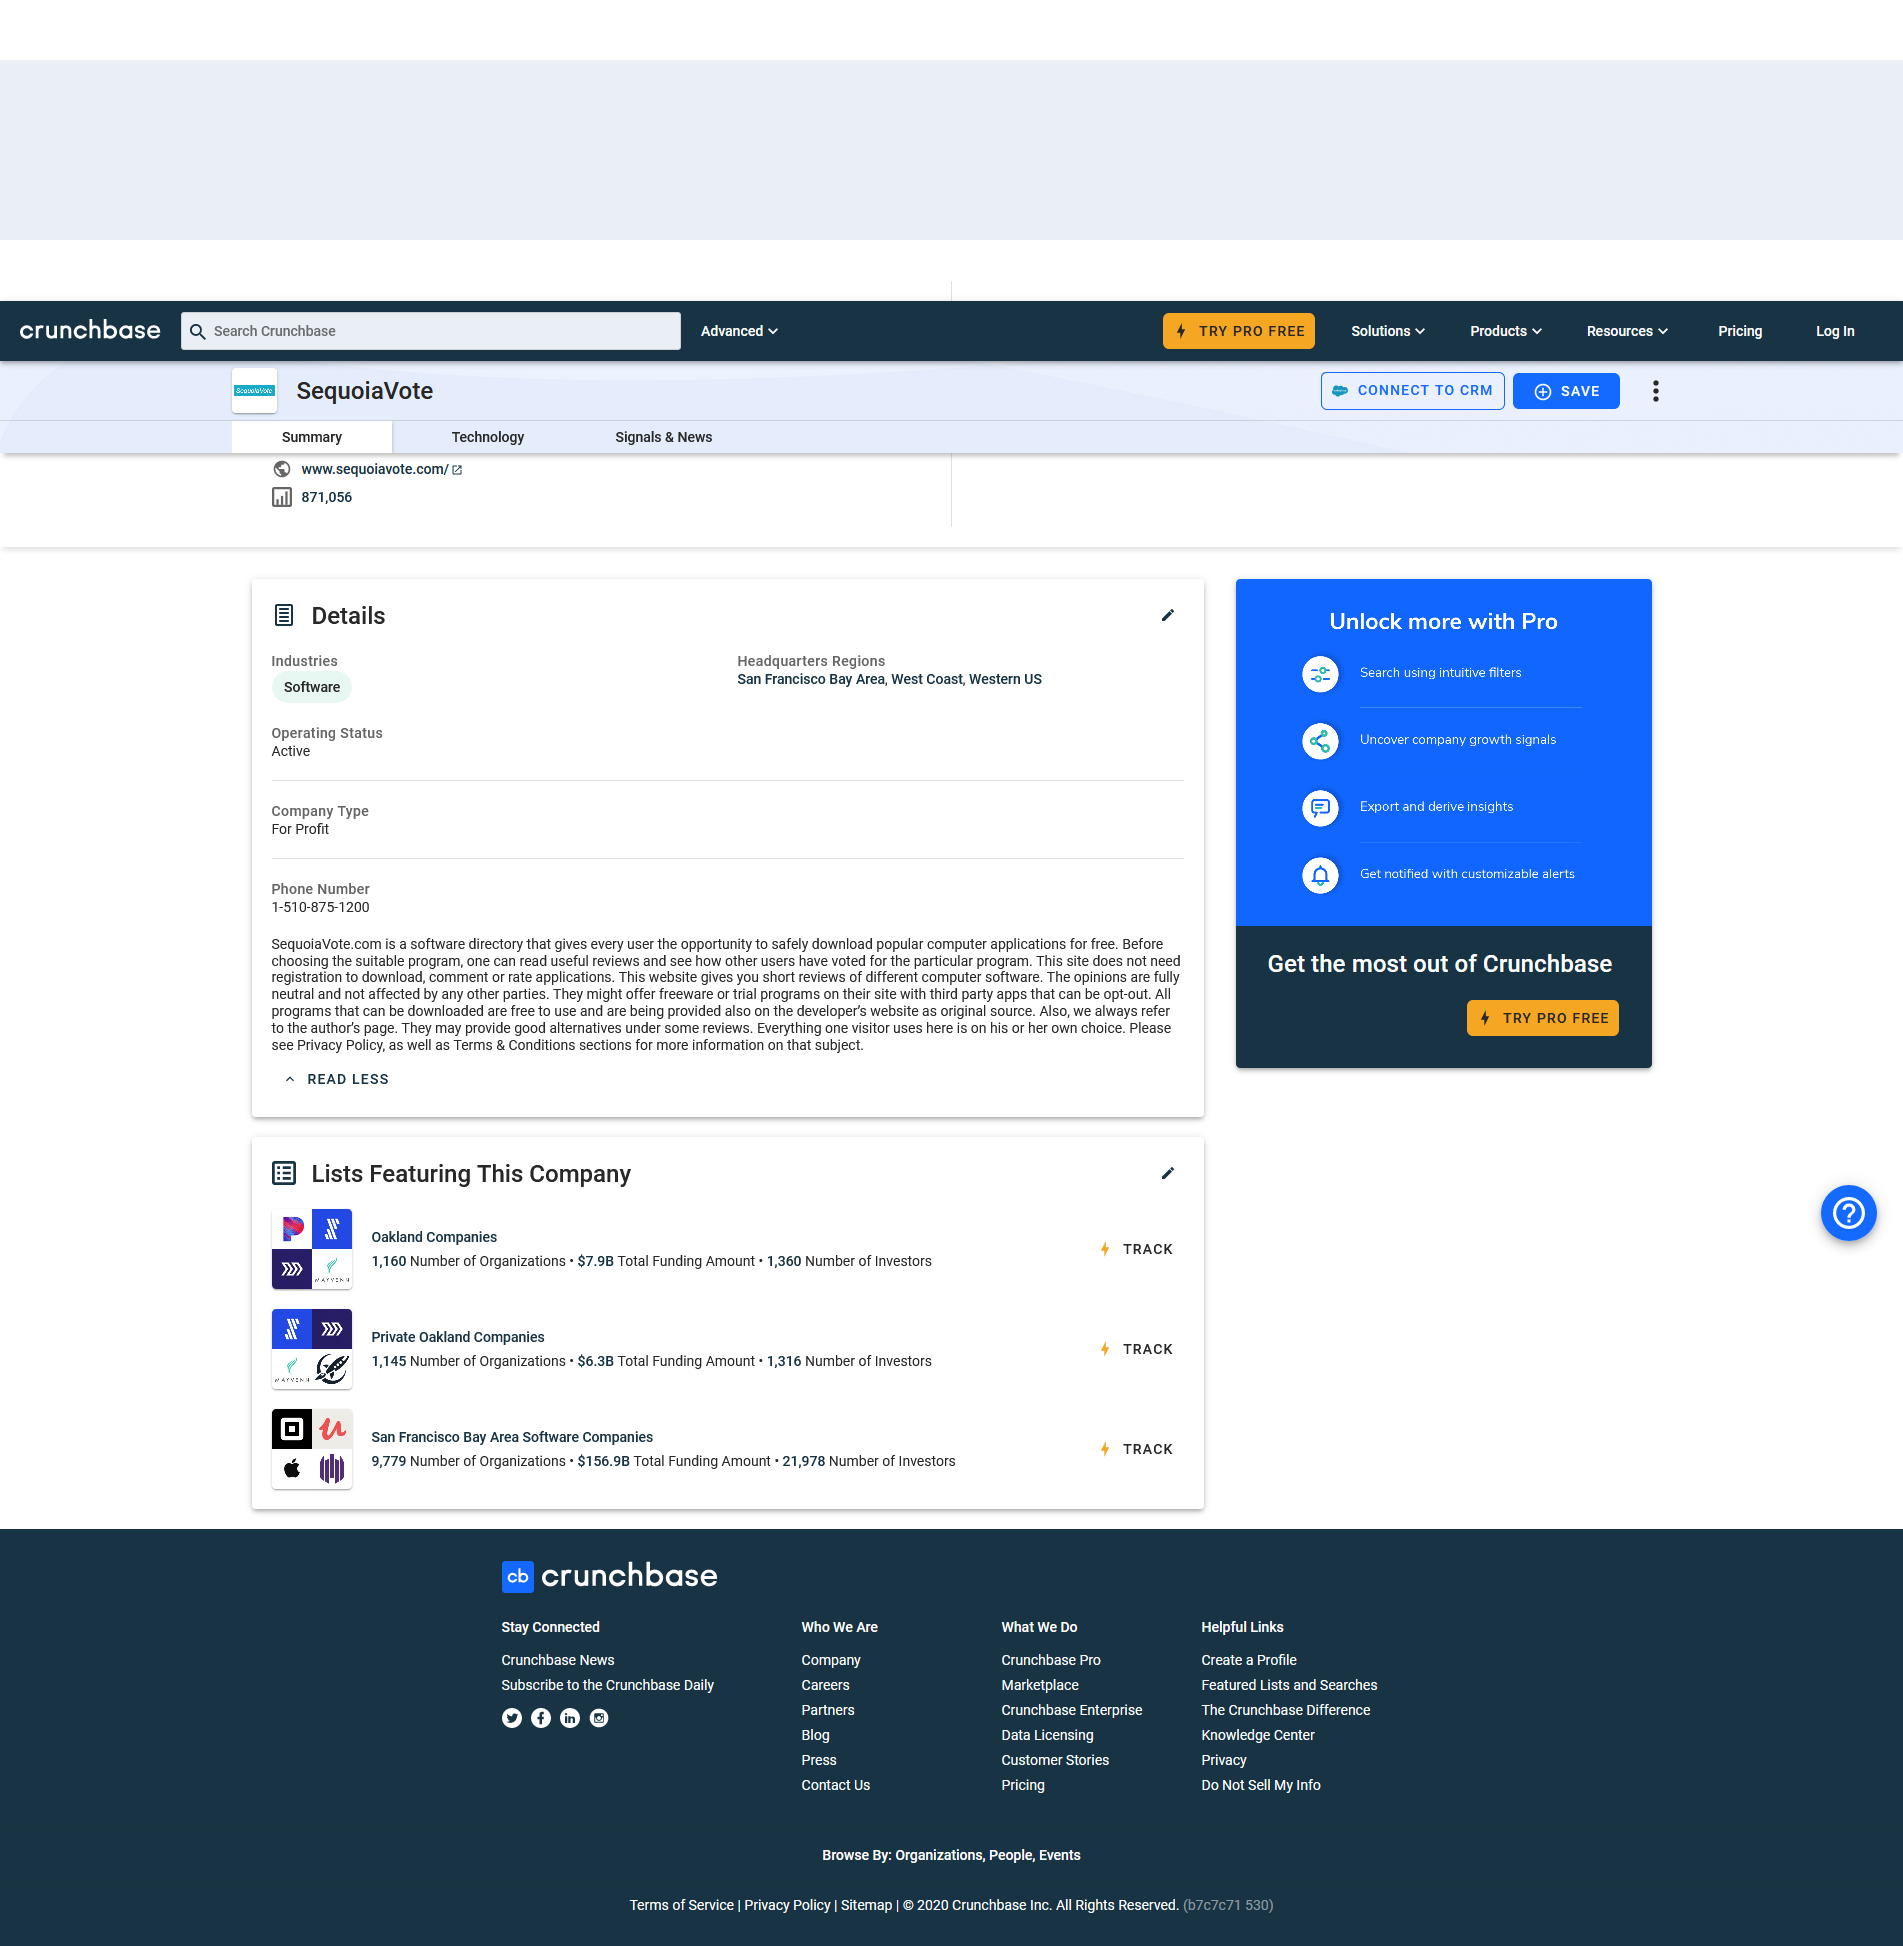Viewport: 1903px width, 1946px height.
Task: Open the Terms of Service link
Action: point(681,1905)
